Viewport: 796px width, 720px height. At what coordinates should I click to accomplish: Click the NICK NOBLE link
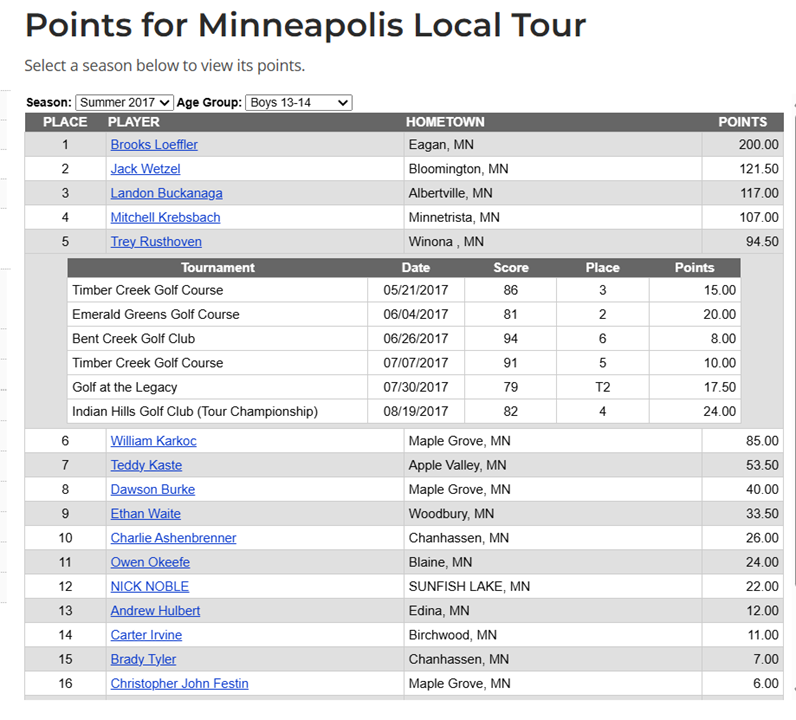click(149, 586)
